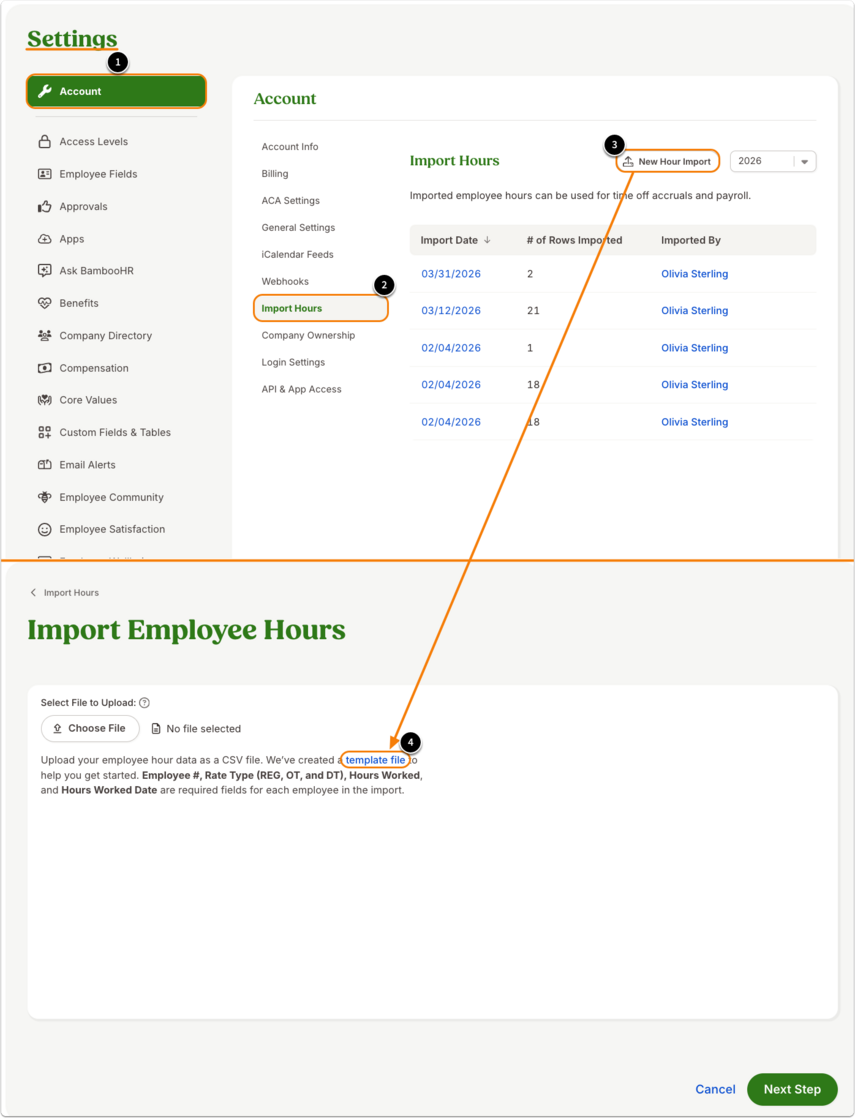855x1118 pixels.
Task: Click the Company Directory people icon
Action: (x=44, y=335)
